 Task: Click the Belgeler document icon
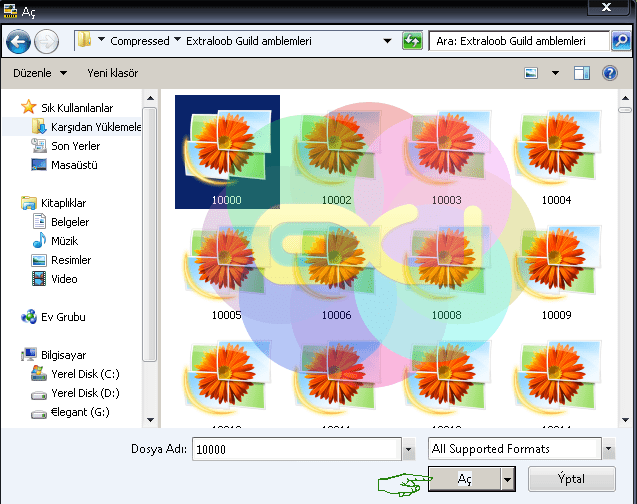coord(39,221)
